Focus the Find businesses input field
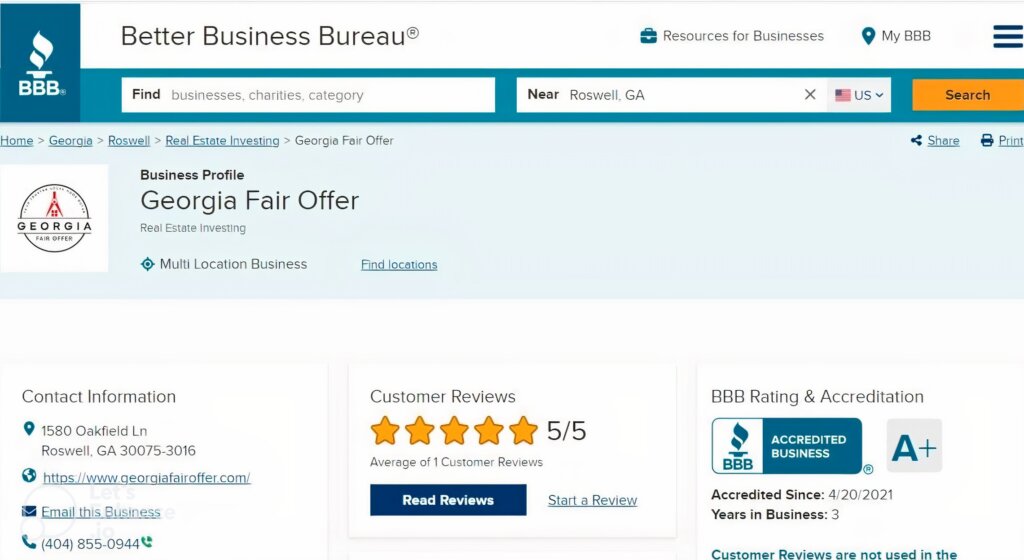 (x=308, y=95)
